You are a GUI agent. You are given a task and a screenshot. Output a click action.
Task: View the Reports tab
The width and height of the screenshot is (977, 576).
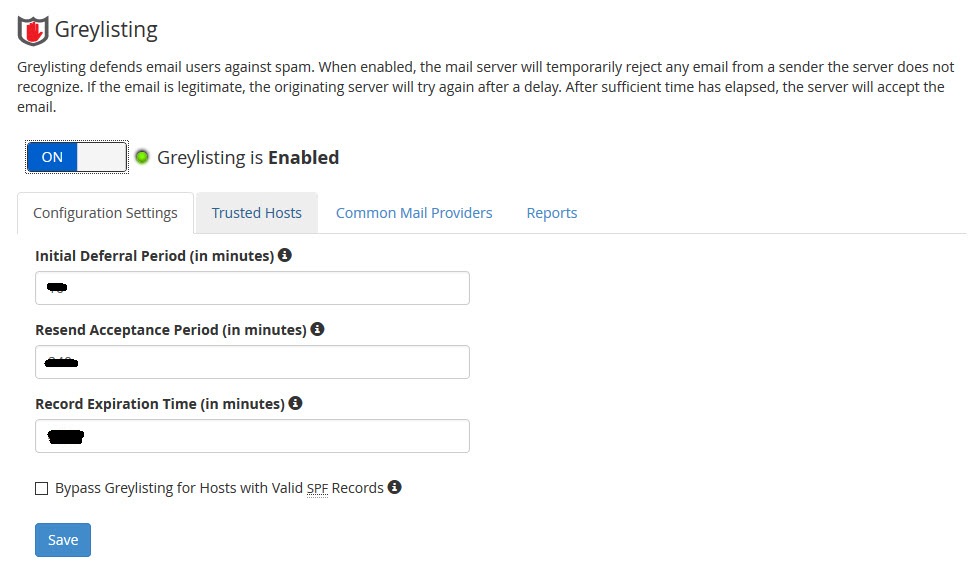click(x=552, y=213)
